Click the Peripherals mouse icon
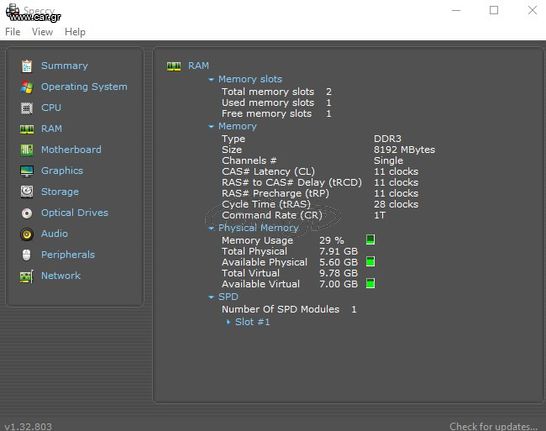This screenshot has height=431, width=546. 27,255
